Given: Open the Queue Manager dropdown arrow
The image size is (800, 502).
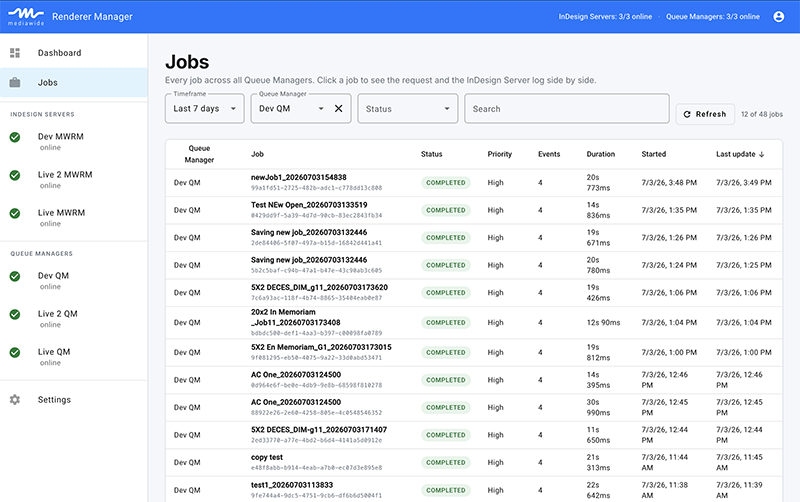Looking at the screenshot, I should [321, 108].
